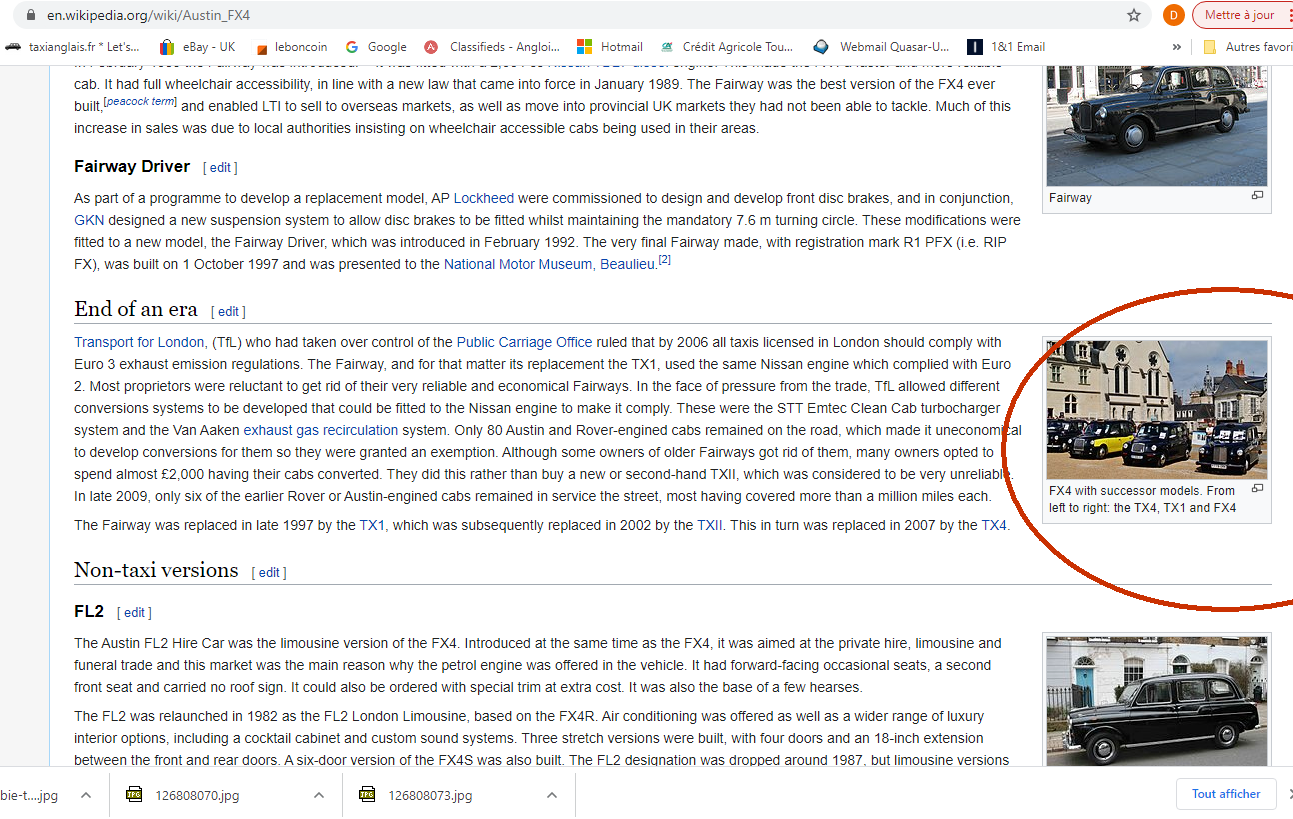Screen dimensions: 1293x819
Task: Click the Mettre à jour update button
Action: point(1241,15)
